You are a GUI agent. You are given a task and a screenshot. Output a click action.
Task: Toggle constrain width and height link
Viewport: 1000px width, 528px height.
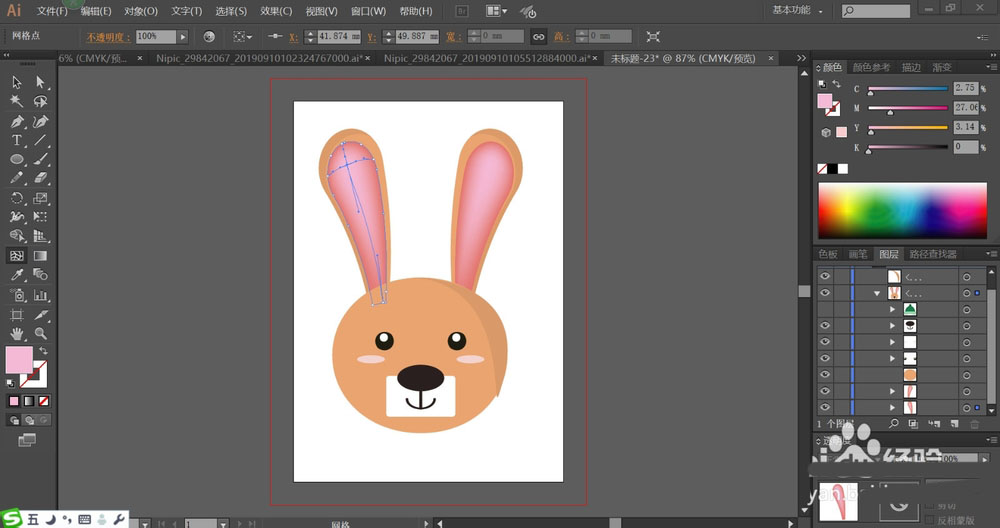click(538, 36)
